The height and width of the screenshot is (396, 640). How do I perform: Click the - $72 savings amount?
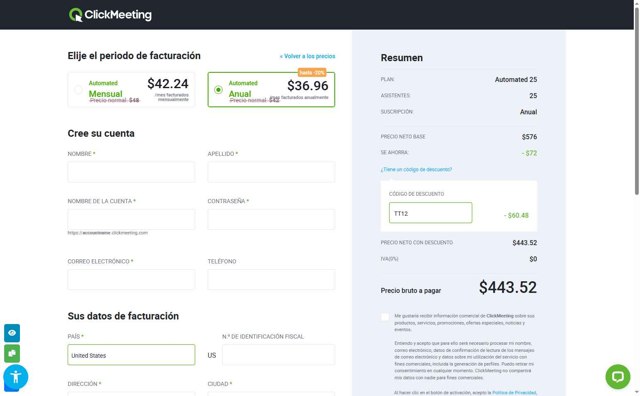[x=529, y=153]
